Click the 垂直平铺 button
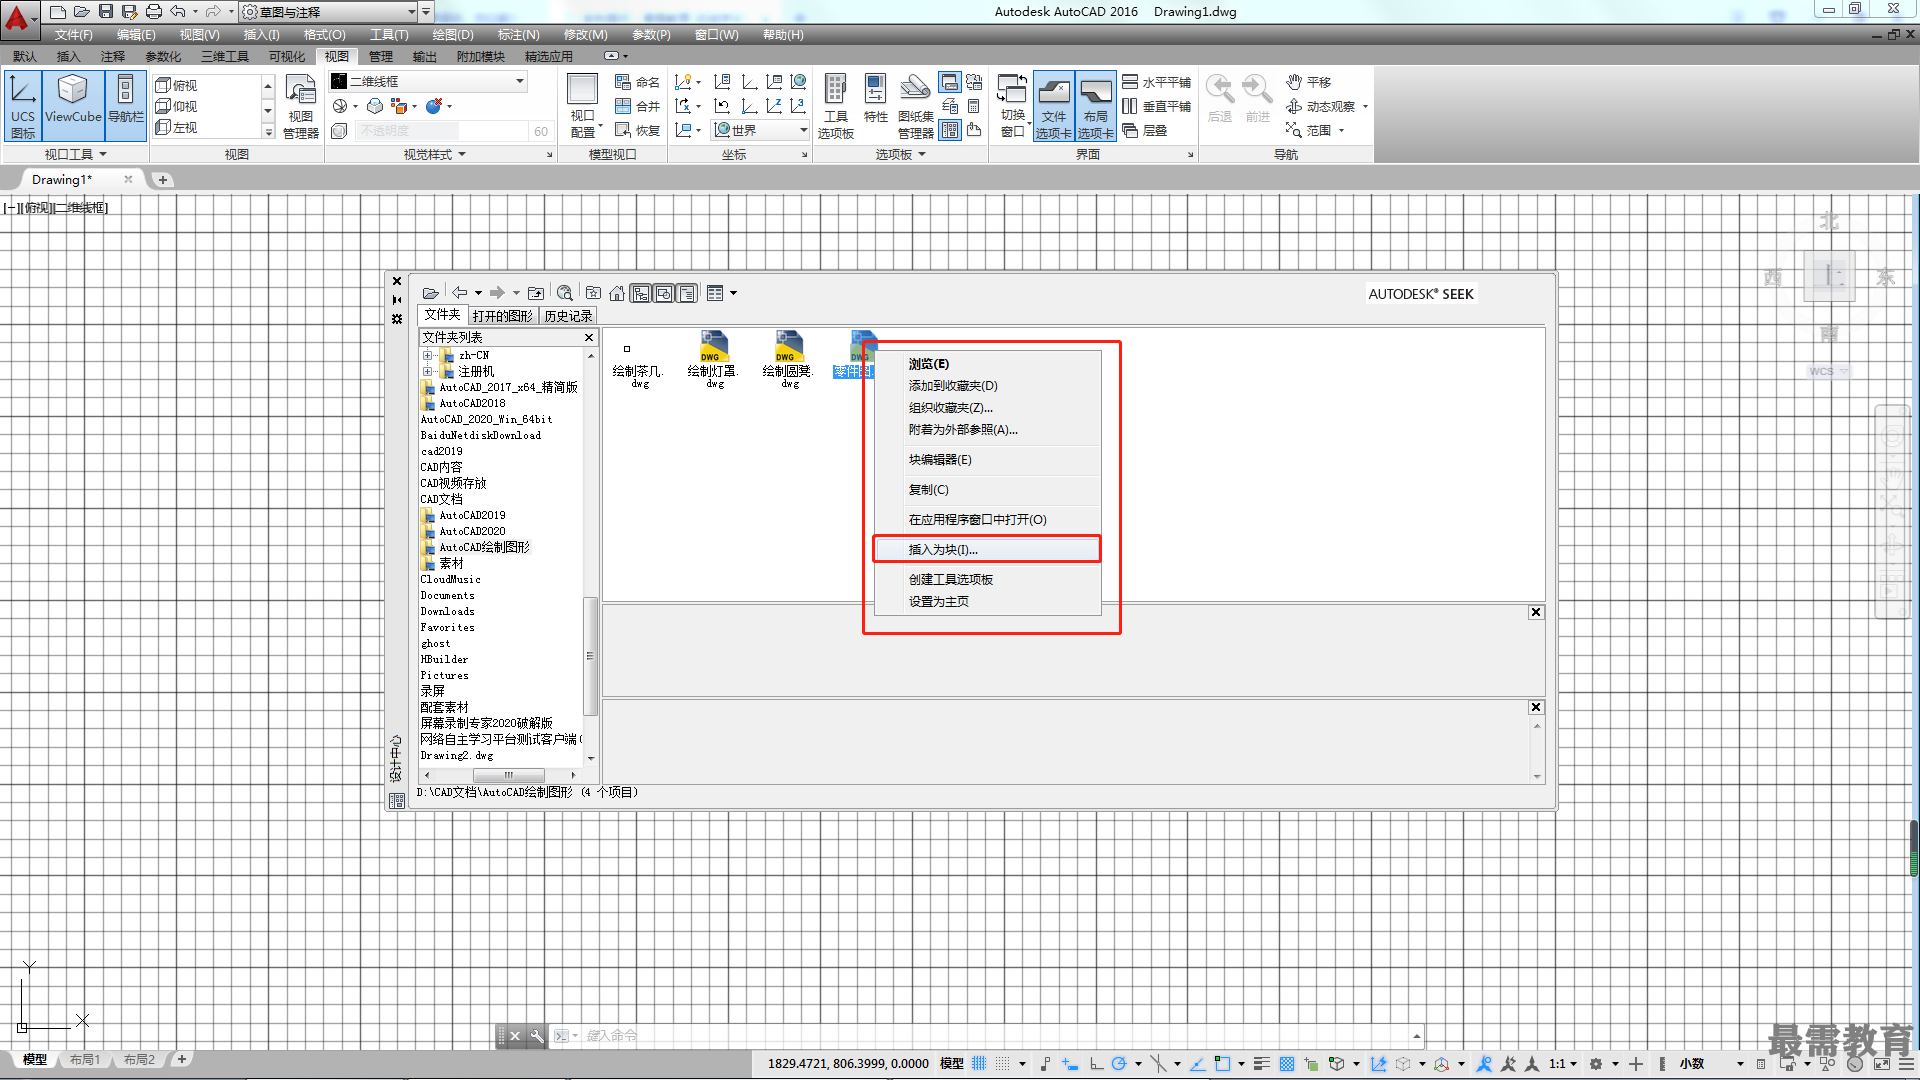The image size is (1920, 1080). coord(1157,106)
